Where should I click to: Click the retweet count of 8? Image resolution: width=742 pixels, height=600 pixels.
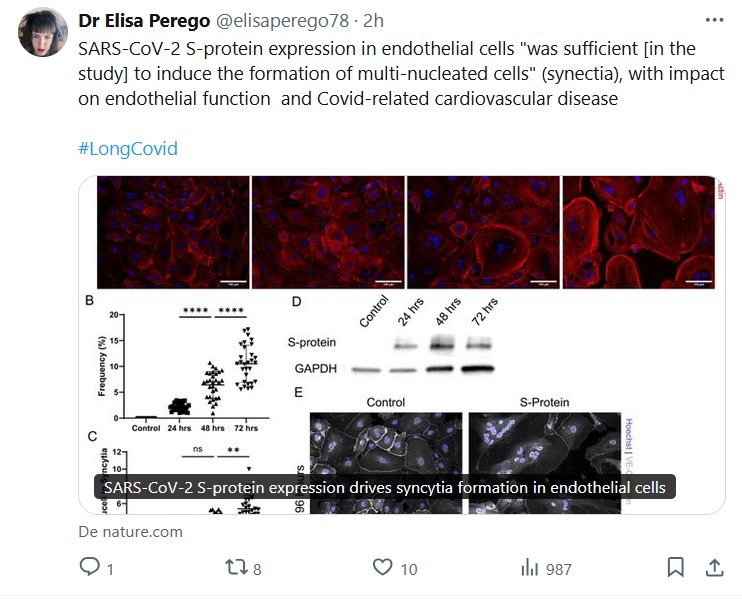click(x=257, y=569)
